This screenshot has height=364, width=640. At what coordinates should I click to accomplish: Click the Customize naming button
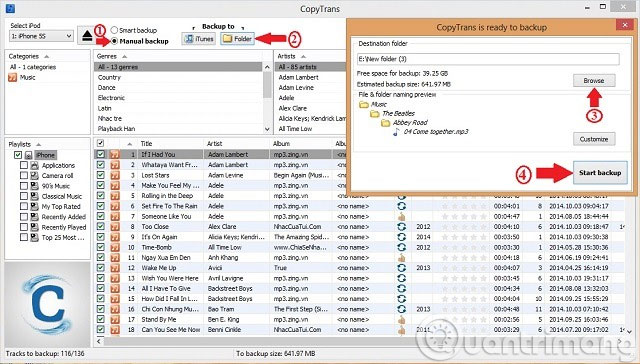pyautogui.click(x=594, y=139)
